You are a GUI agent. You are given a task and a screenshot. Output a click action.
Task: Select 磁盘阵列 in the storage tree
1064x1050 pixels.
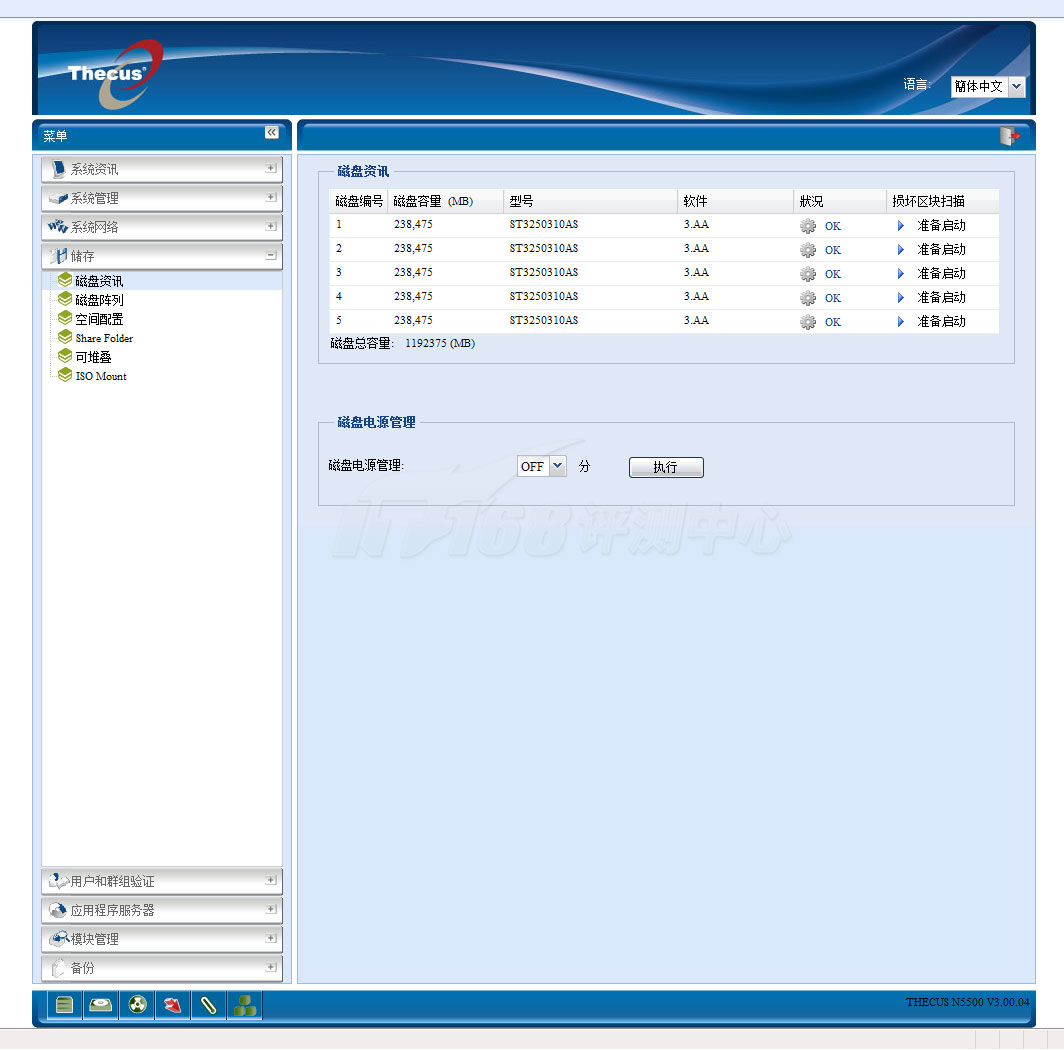point(99,300)
